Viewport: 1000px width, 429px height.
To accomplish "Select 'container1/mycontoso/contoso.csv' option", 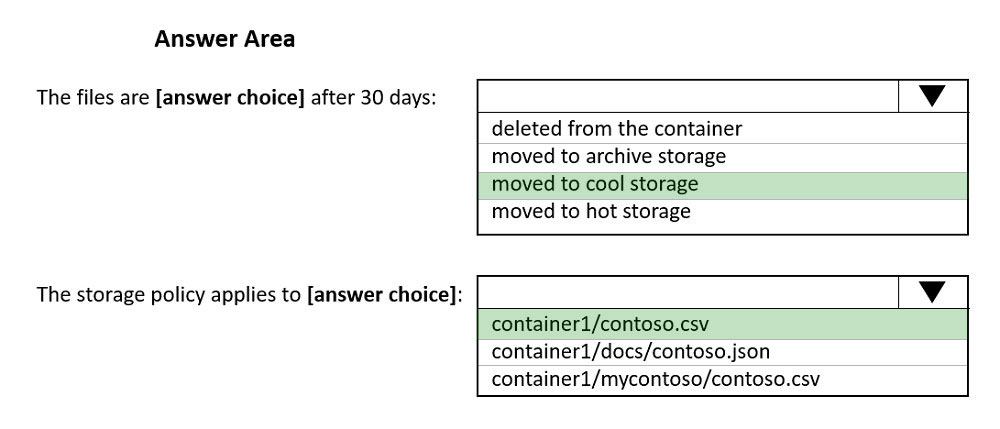I will 723,379.
